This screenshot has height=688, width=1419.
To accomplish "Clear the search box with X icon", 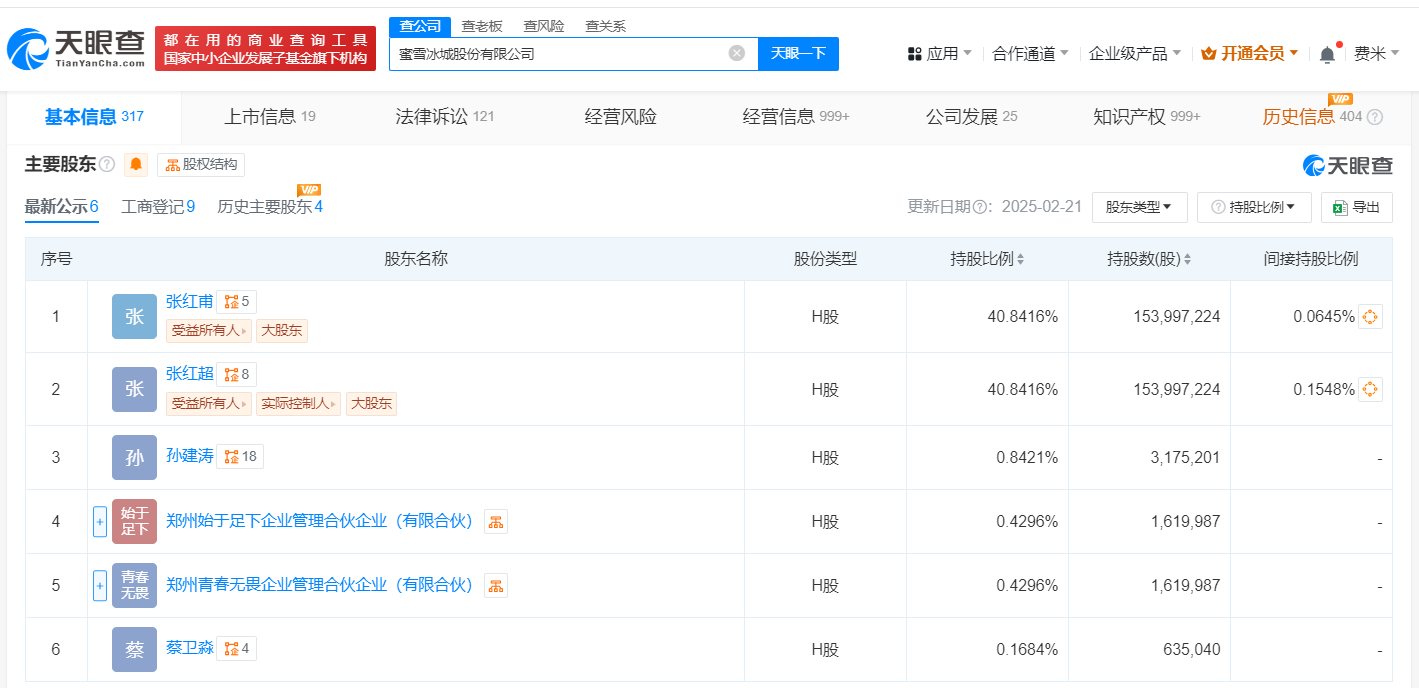I will coord(737,53).
